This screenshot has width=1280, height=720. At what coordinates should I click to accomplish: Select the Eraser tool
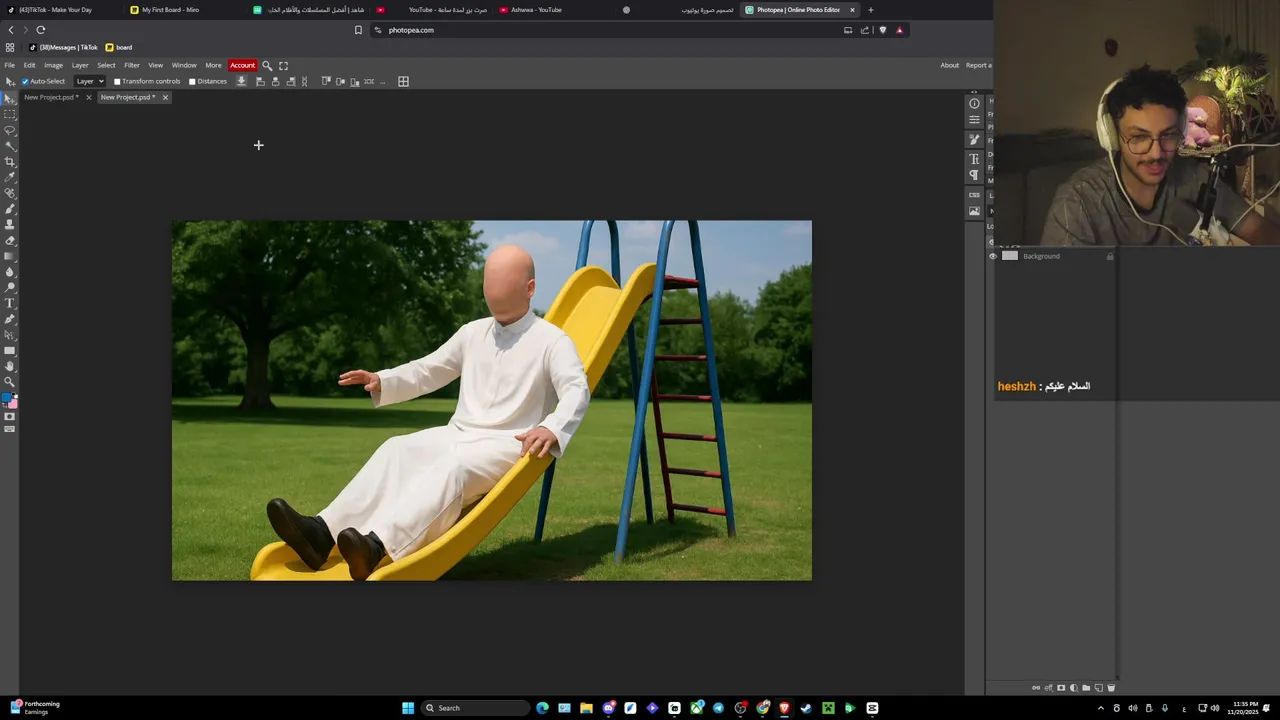(10, 240)
